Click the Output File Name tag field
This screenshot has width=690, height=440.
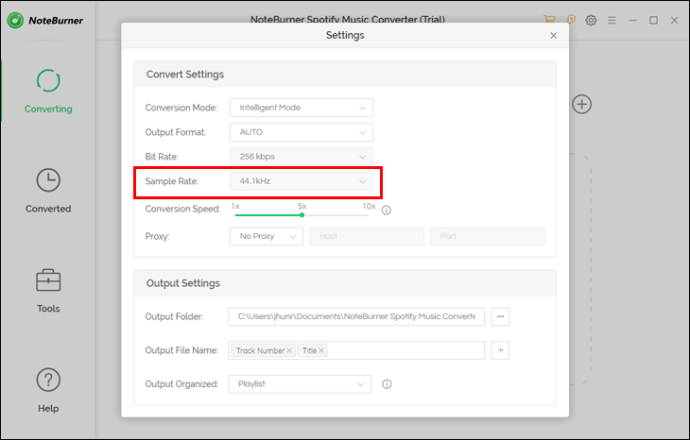click(356, 350)
